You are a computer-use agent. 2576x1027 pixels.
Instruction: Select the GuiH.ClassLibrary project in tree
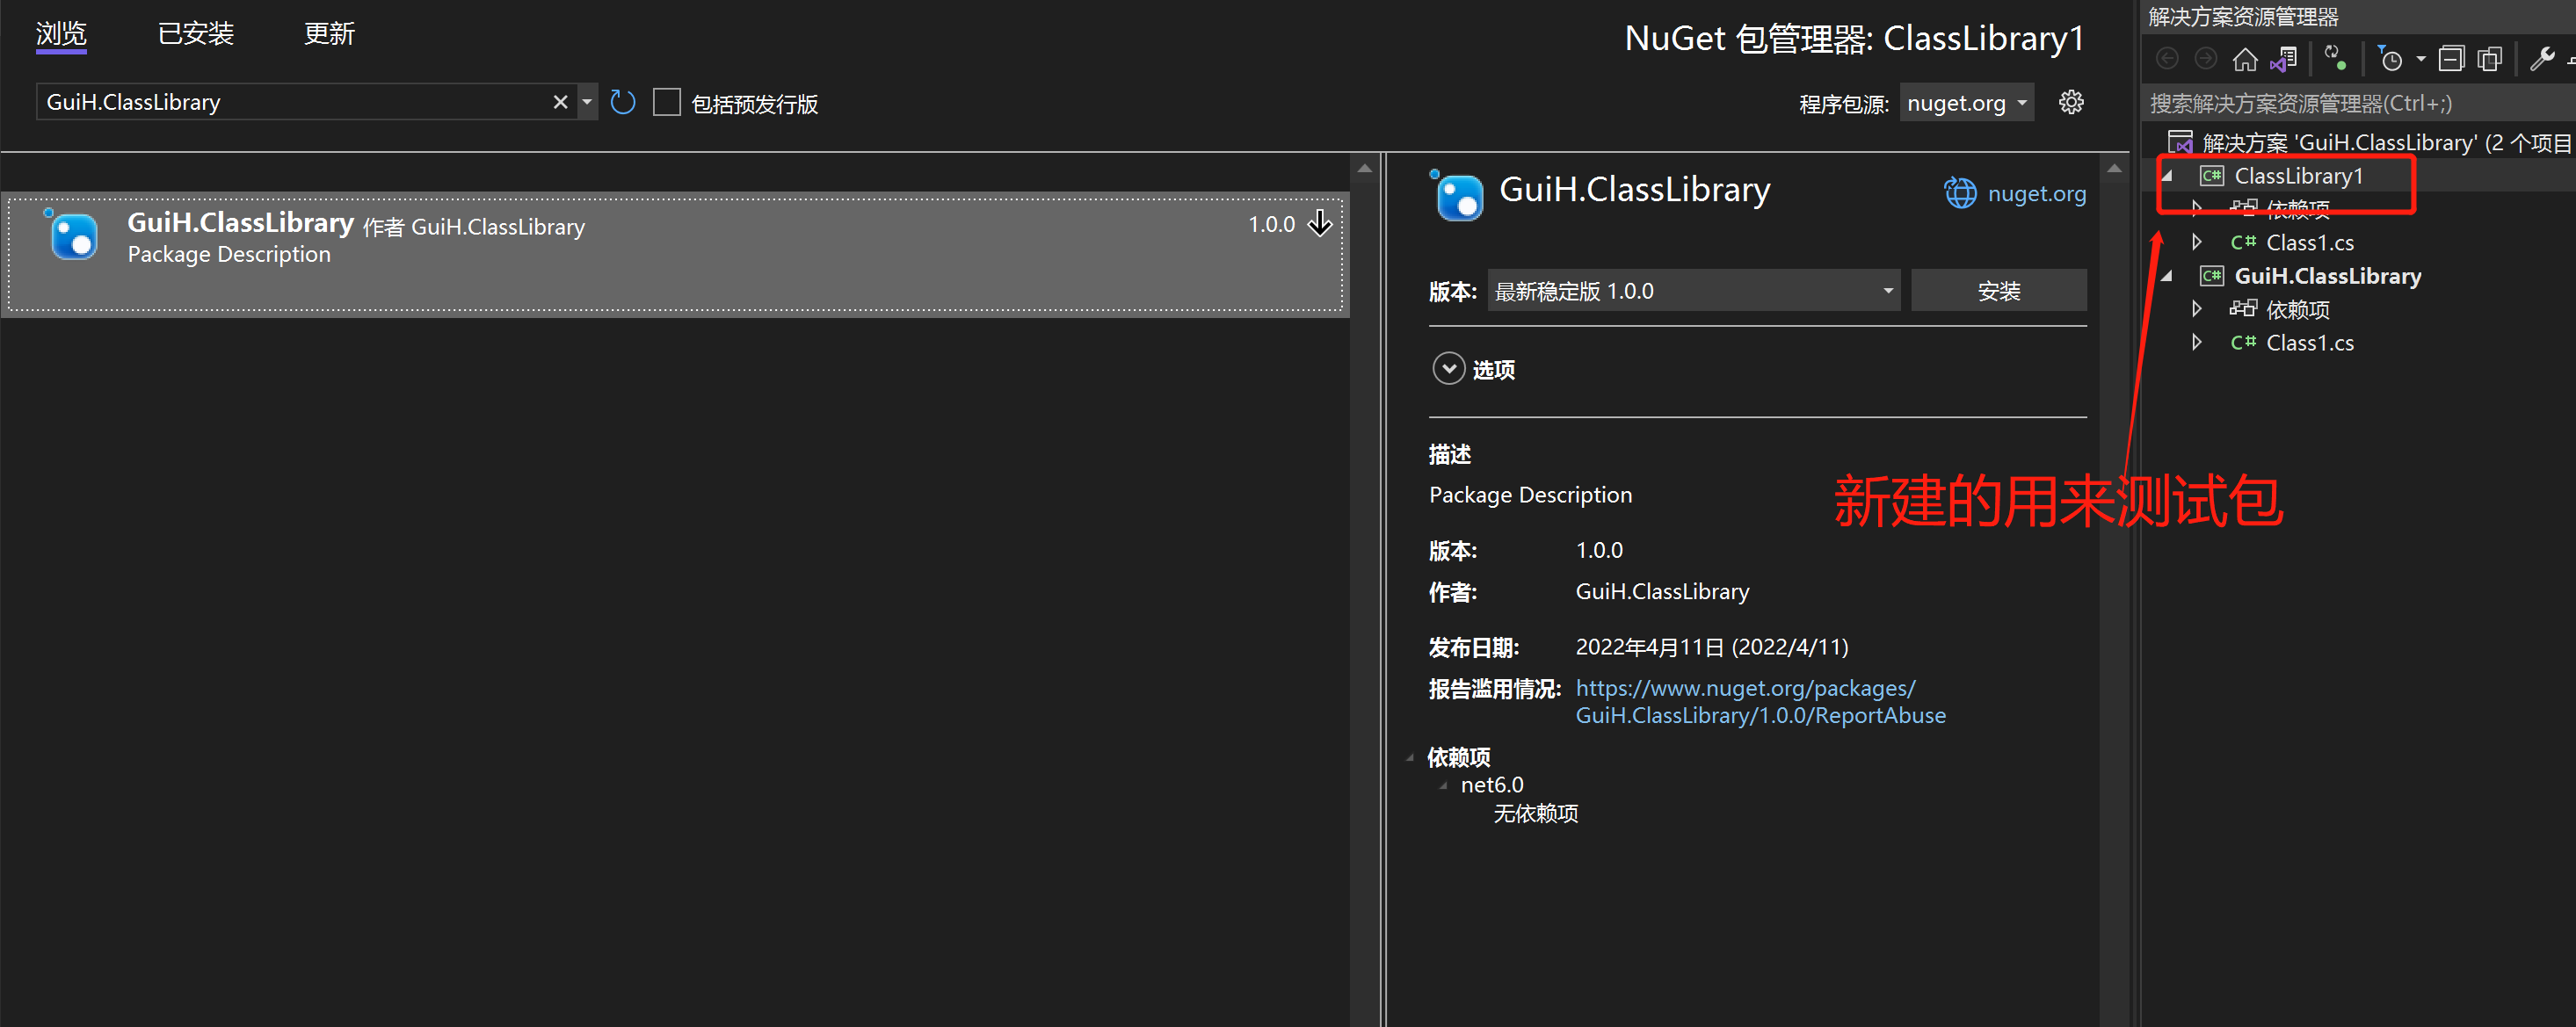tap(2327, 276)
